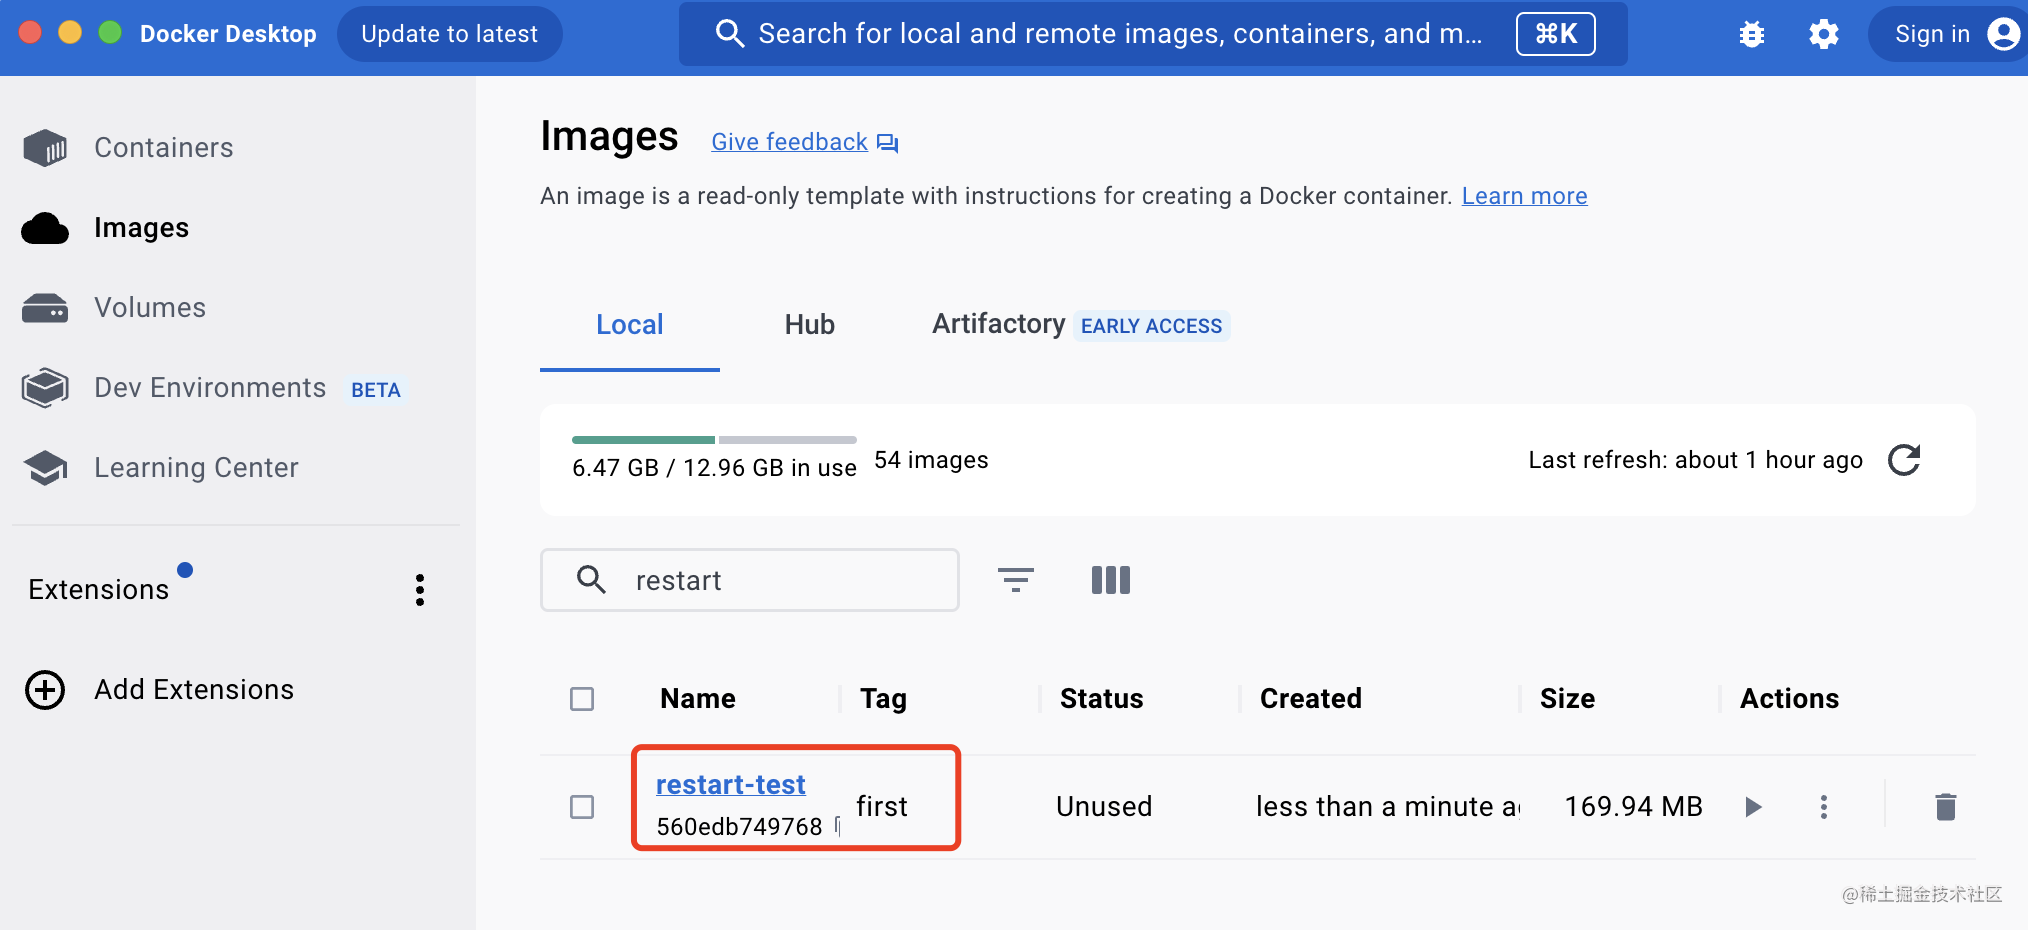Viewport: 2028px width, 930px height.
Task: Click the refresh images icon
Action: point(1903,460)
